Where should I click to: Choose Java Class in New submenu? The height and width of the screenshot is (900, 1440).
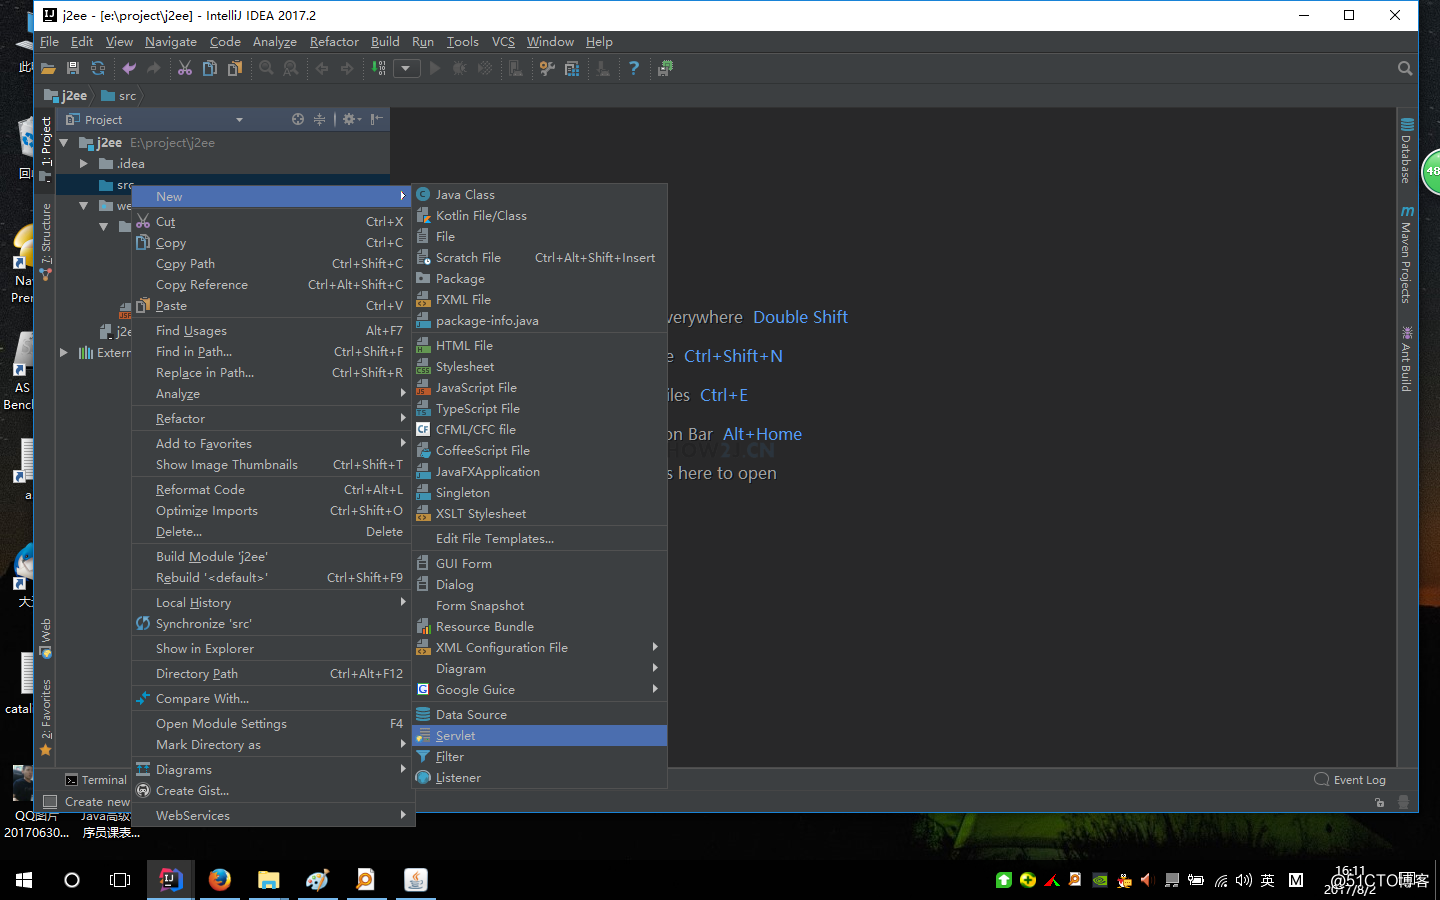pyautogui.click(x=540, y=194)
